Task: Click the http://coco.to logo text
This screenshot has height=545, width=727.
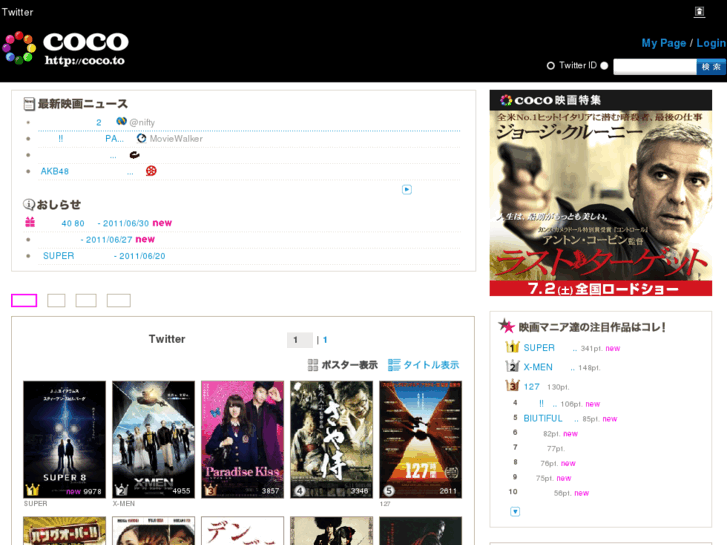Action: tap(85, 61)
